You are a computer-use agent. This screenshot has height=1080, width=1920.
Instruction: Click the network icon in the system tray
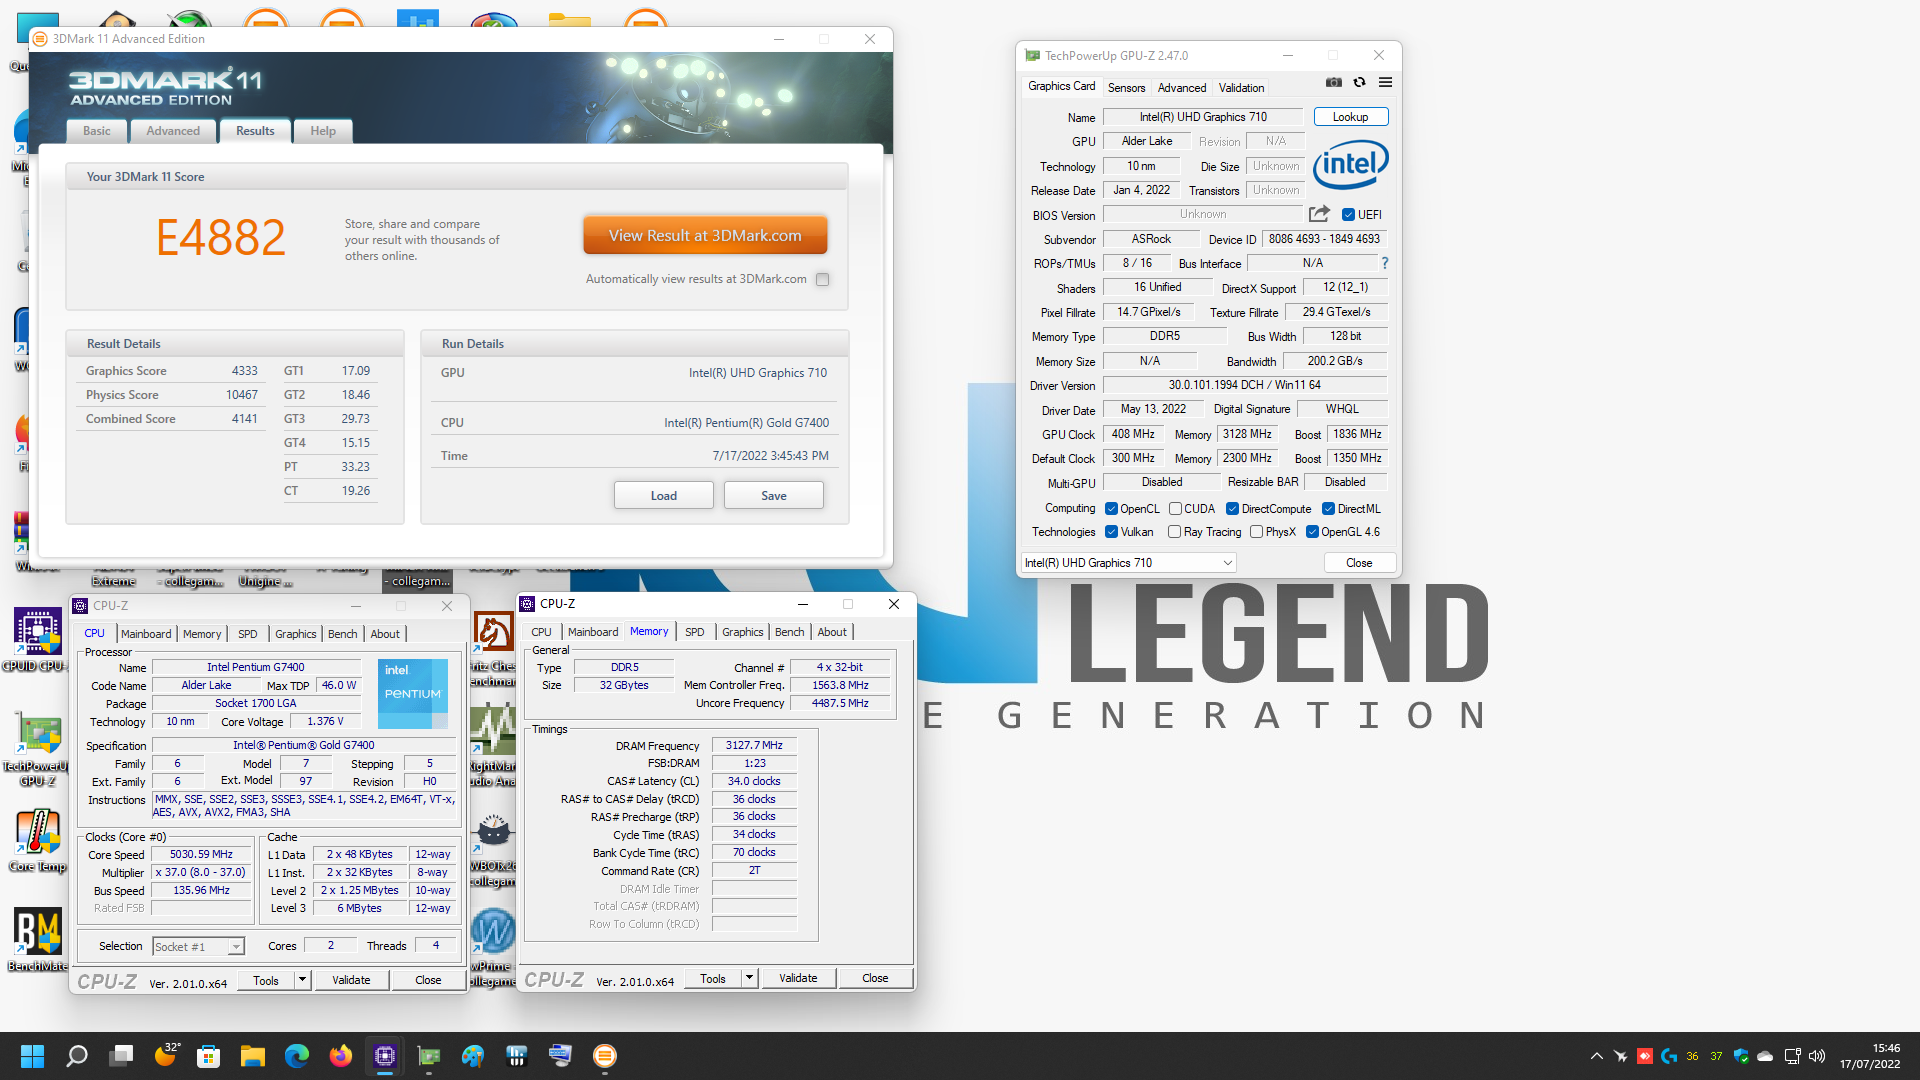click(x=1792, y=1056)
